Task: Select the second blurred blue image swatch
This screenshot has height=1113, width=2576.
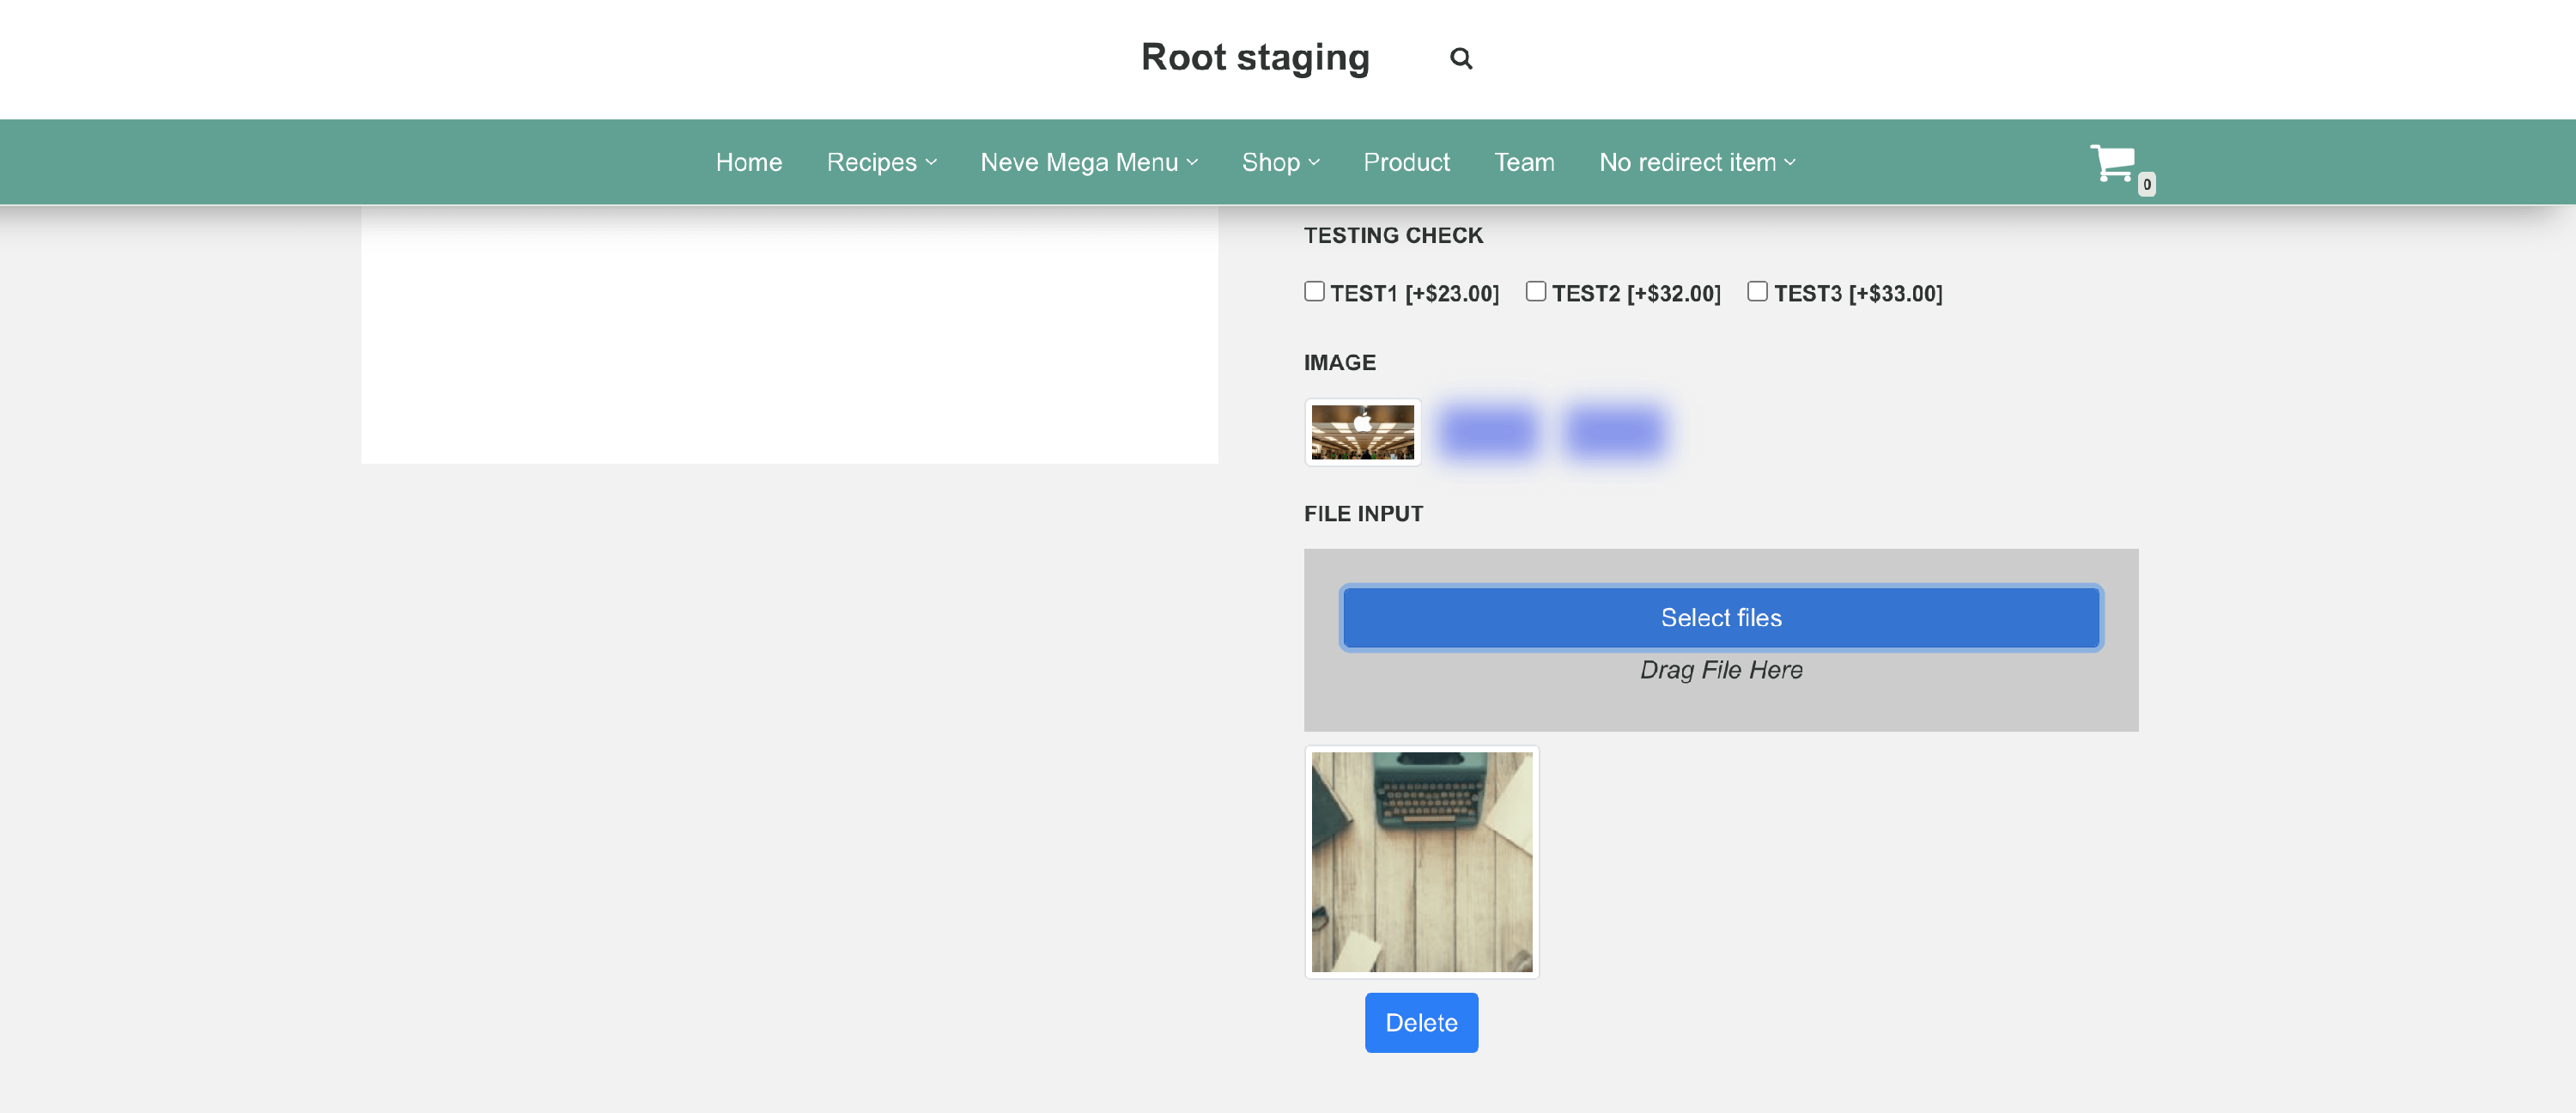Action: click(x=1614, y=432)
